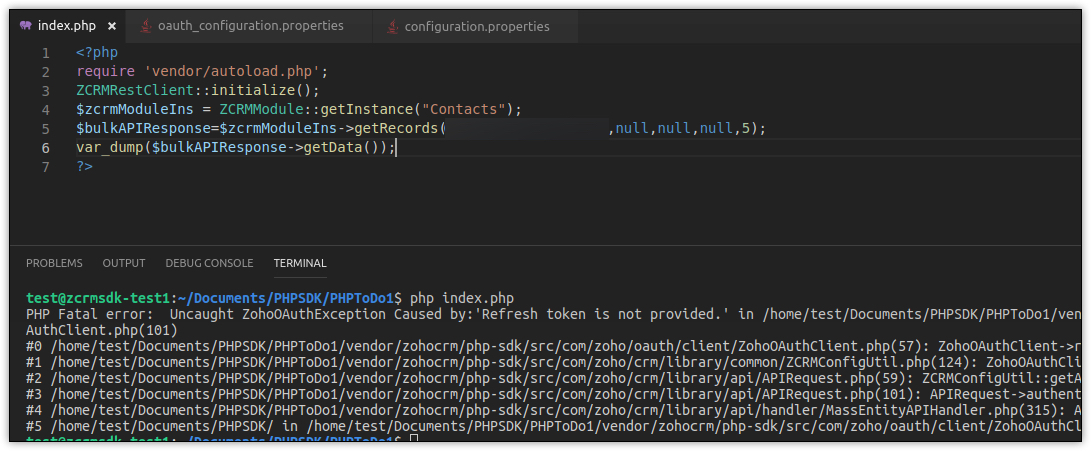Click stack trace line #0 ZohoOAuthClient.php(57)
The width and height of the screenshot is (1091, 451).
(x=553, y=345)
